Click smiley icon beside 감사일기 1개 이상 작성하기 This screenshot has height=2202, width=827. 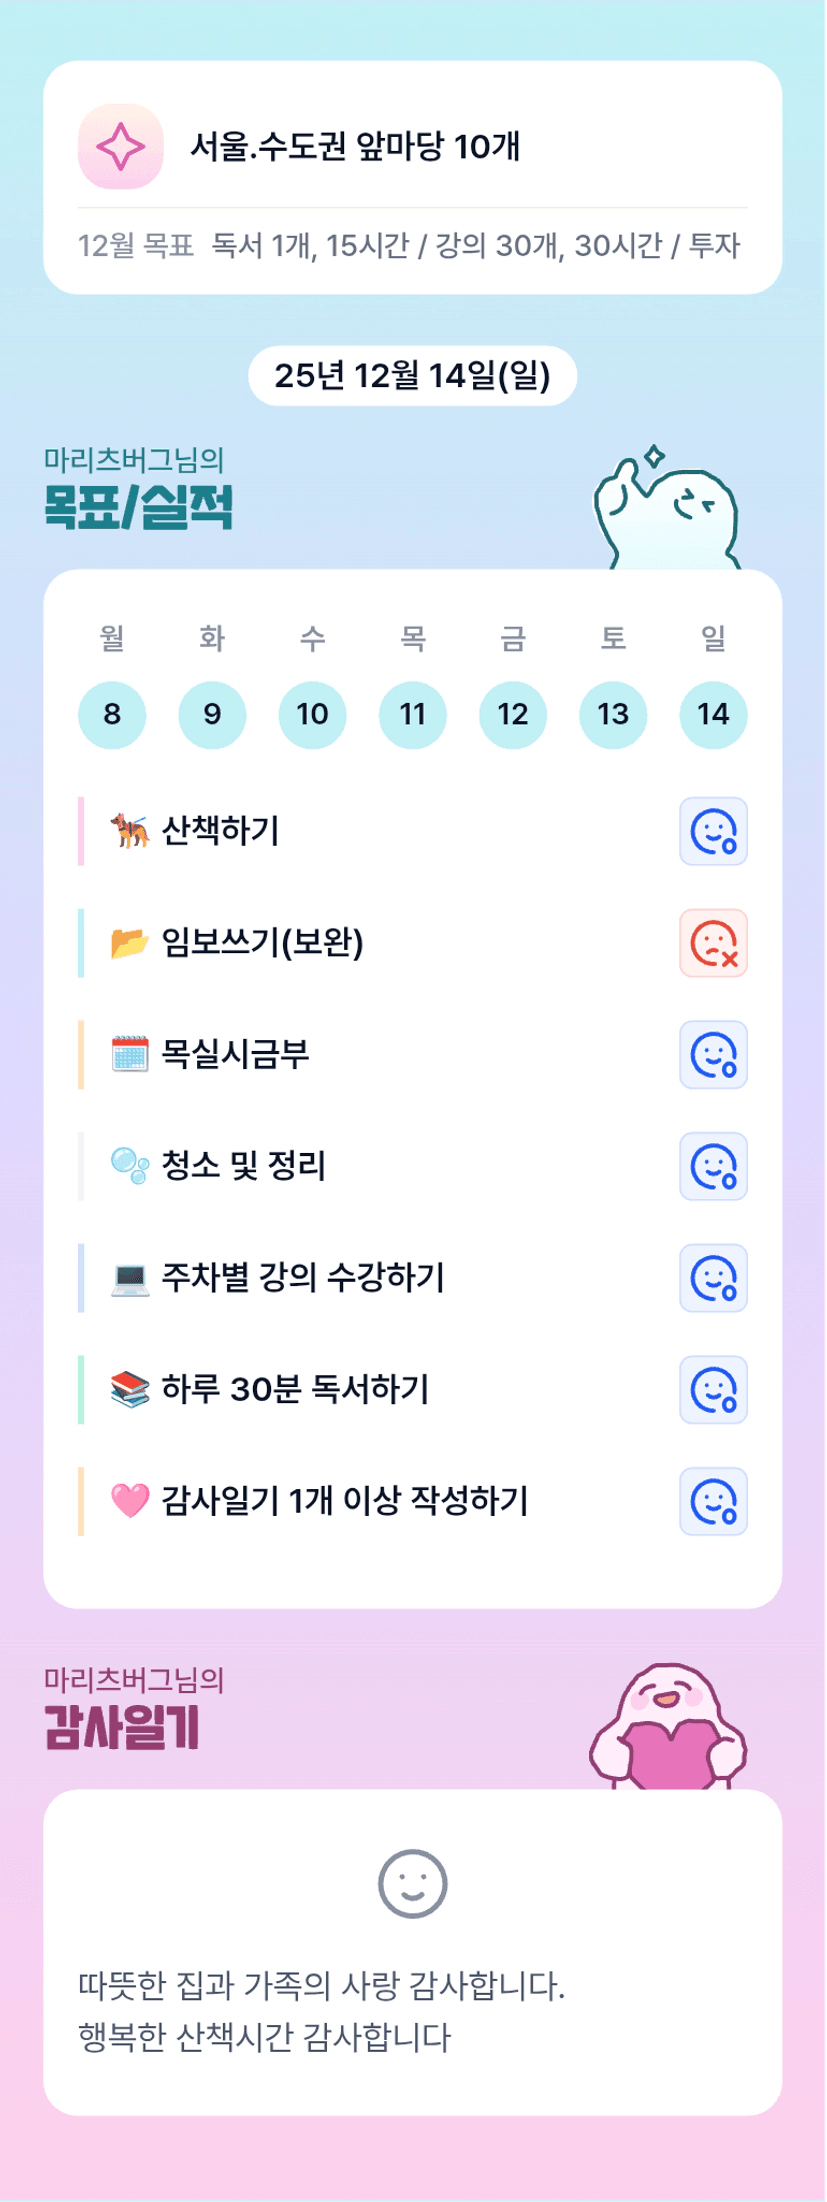(713, 1501)
